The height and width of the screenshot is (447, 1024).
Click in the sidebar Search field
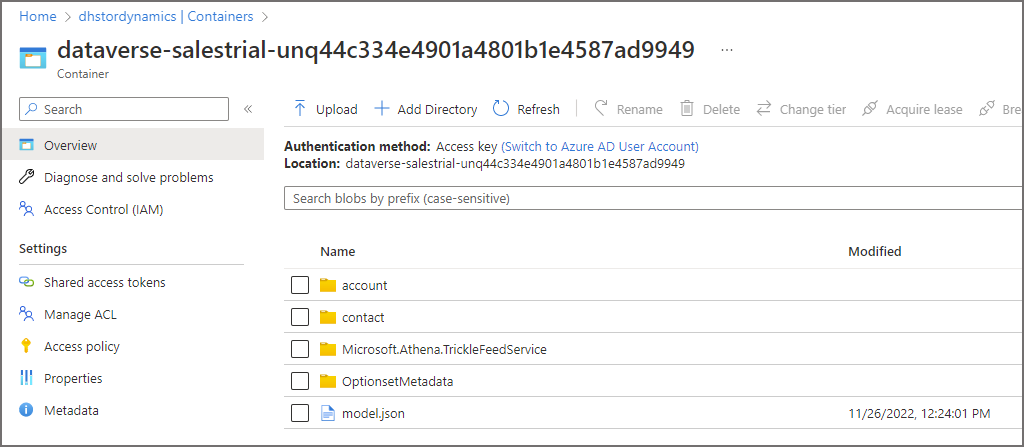pyautogui.click(x=124, y=109)
